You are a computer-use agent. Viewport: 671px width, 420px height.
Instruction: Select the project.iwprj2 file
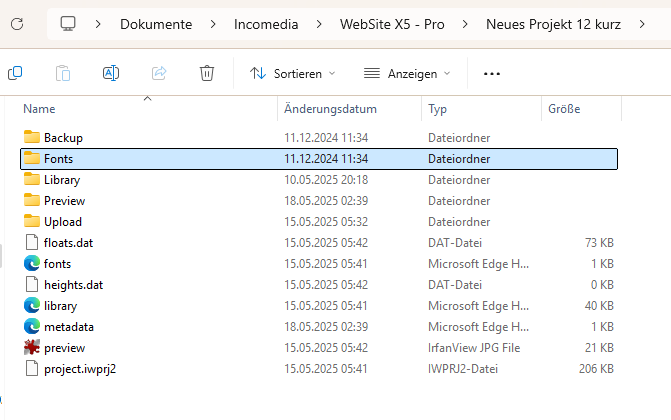coord(319,369)
